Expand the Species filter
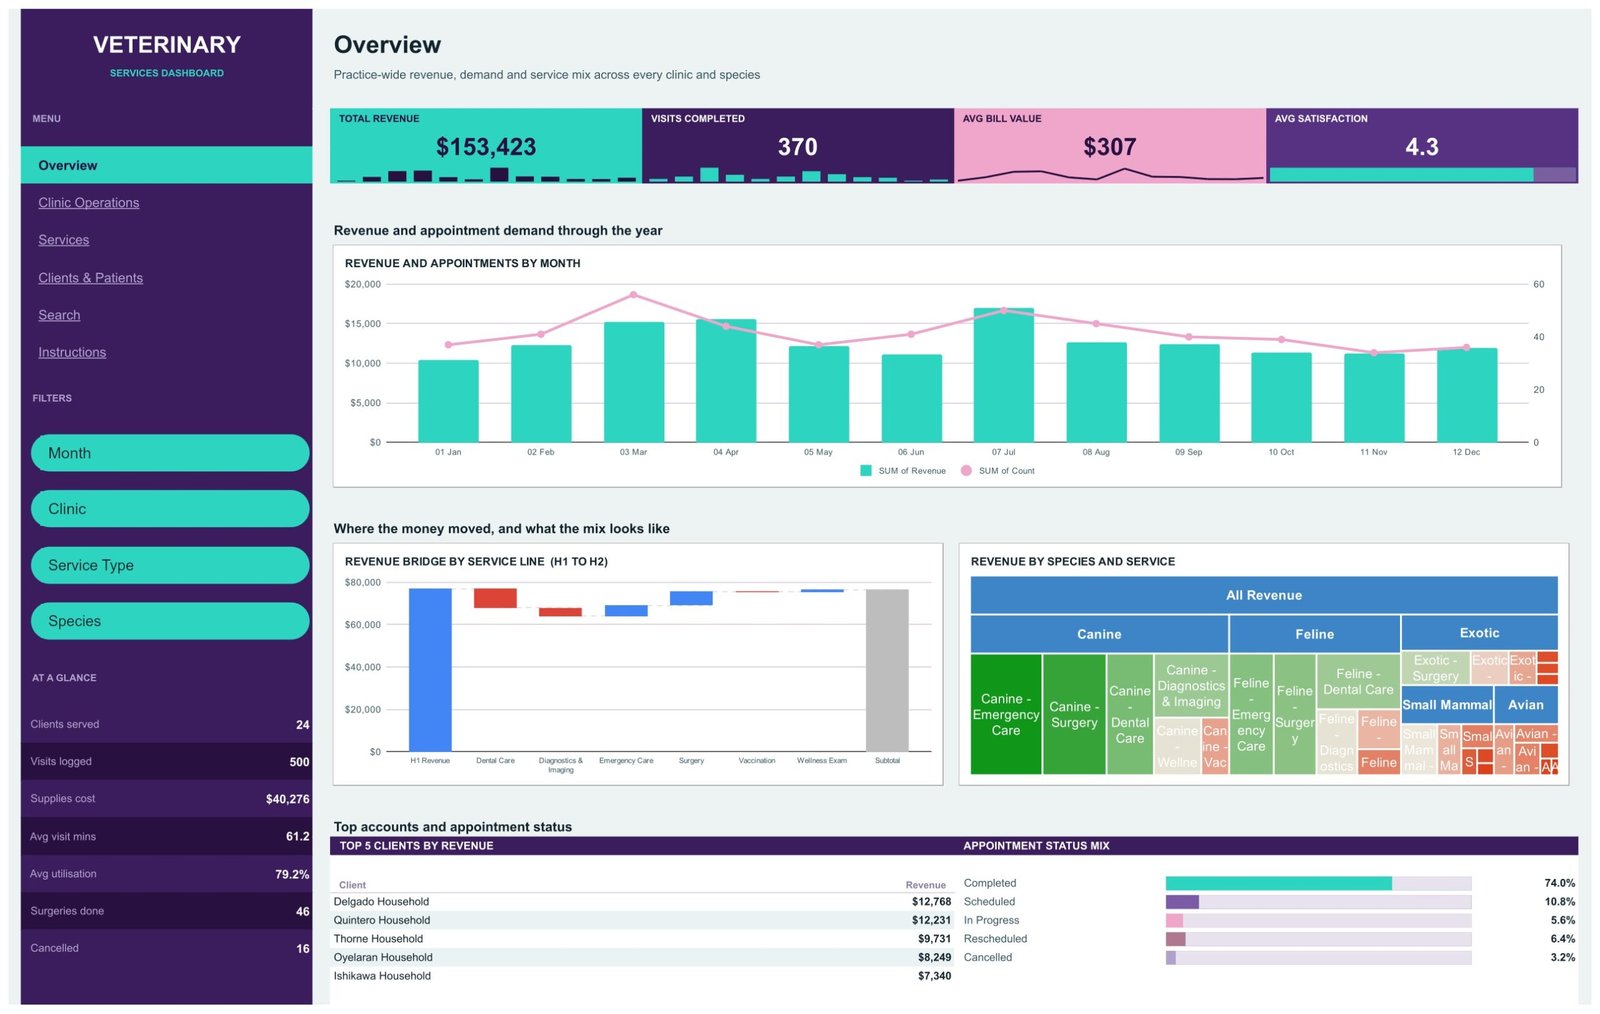 coord(170,621)
